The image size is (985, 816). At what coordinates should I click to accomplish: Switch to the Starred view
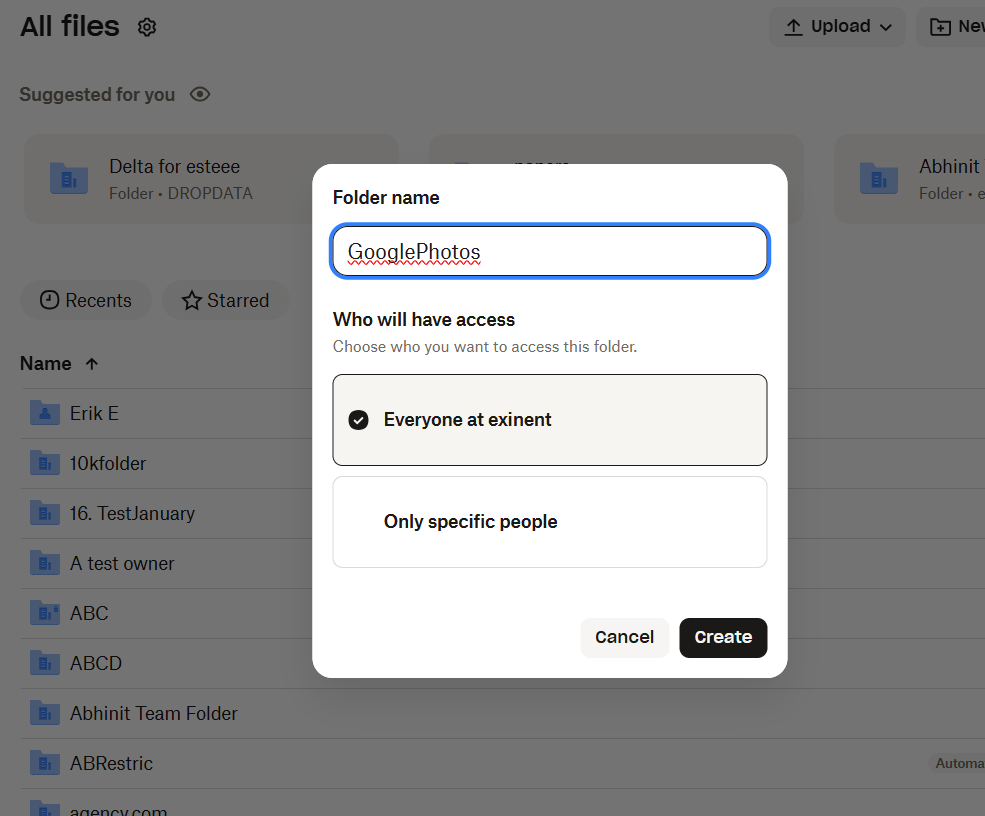225,300
